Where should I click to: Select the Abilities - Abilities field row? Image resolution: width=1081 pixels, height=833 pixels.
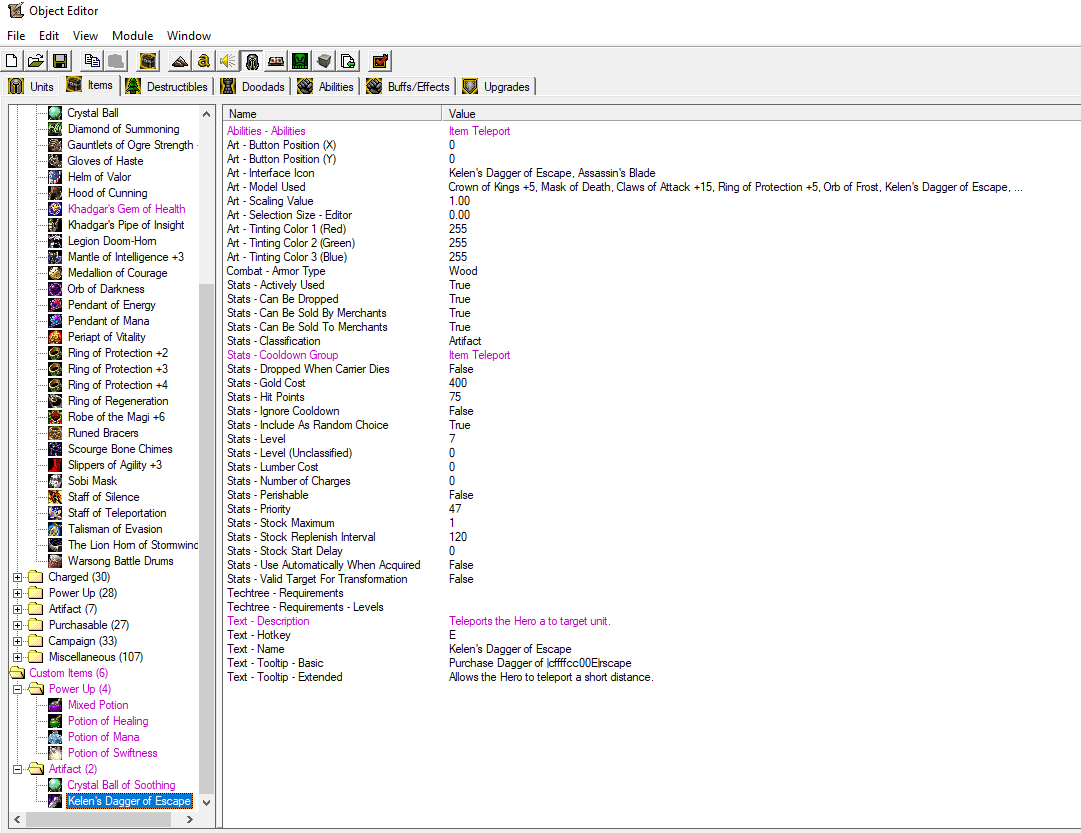tap(651, 131)
